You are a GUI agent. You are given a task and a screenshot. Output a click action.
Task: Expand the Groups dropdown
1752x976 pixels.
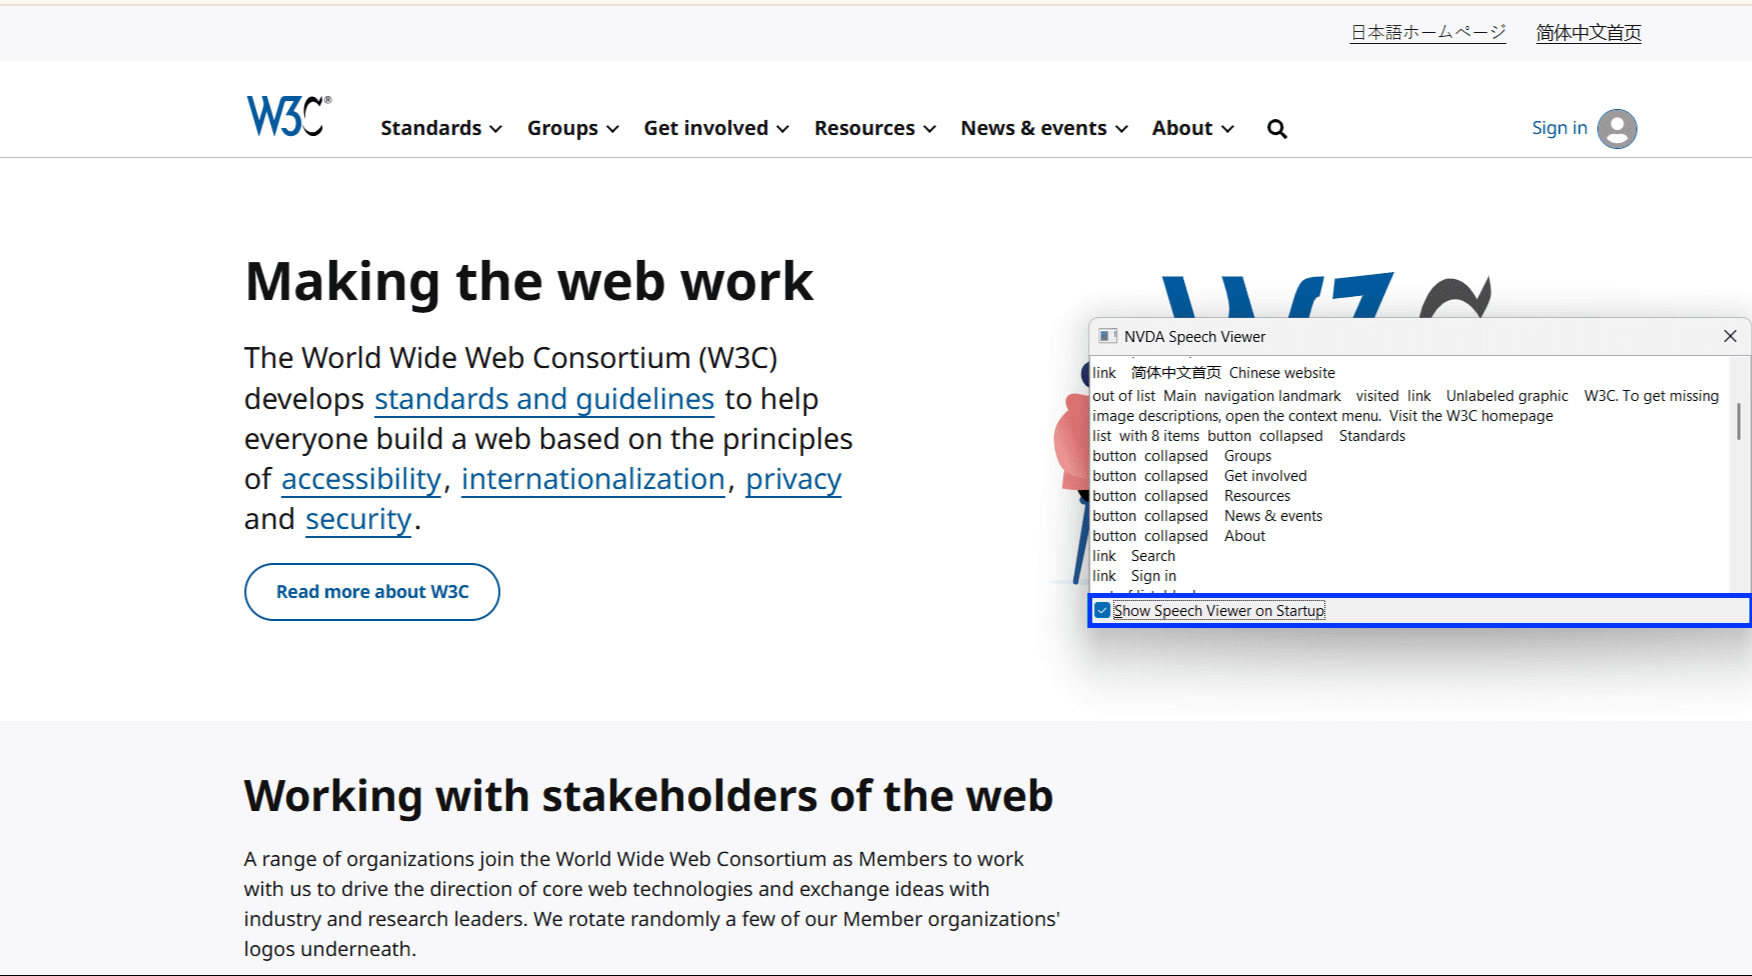click(573, 129)
